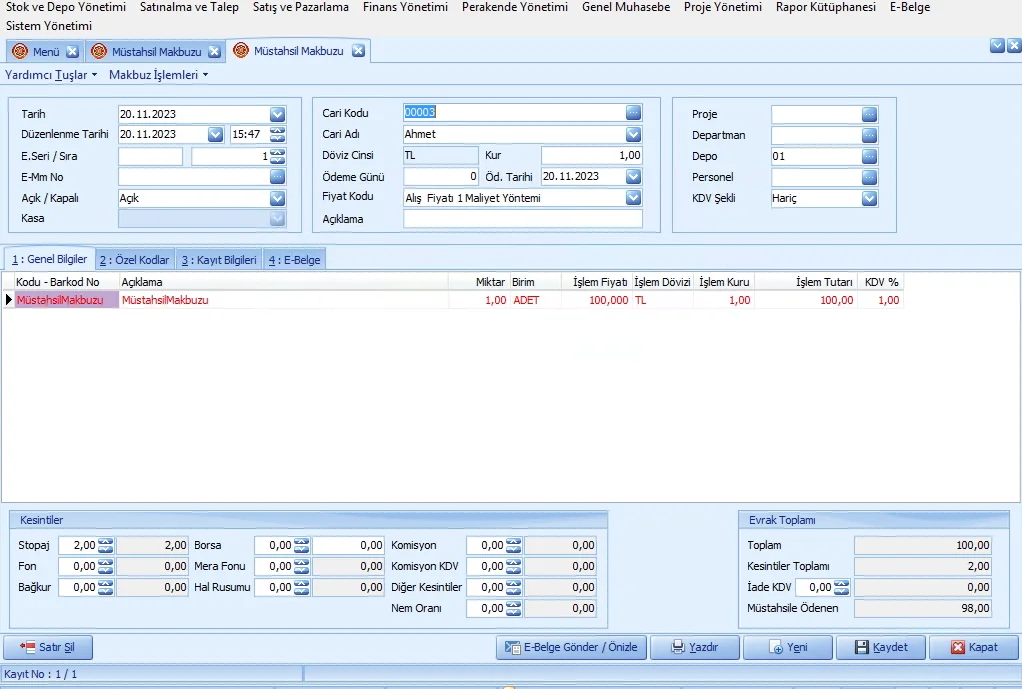This screenshot has height=689, width=1022.
Task: Click the Proje field lookup button
Action: (x=869, y=114)
